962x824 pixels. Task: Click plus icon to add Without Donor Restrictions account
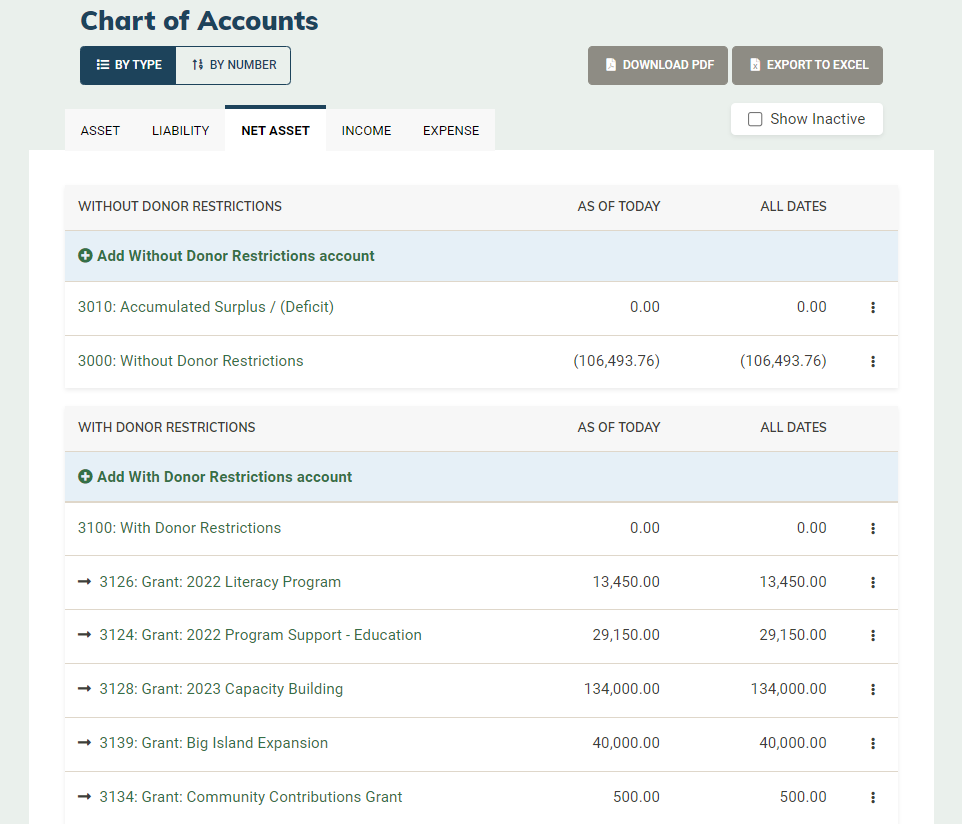[85, 256]
